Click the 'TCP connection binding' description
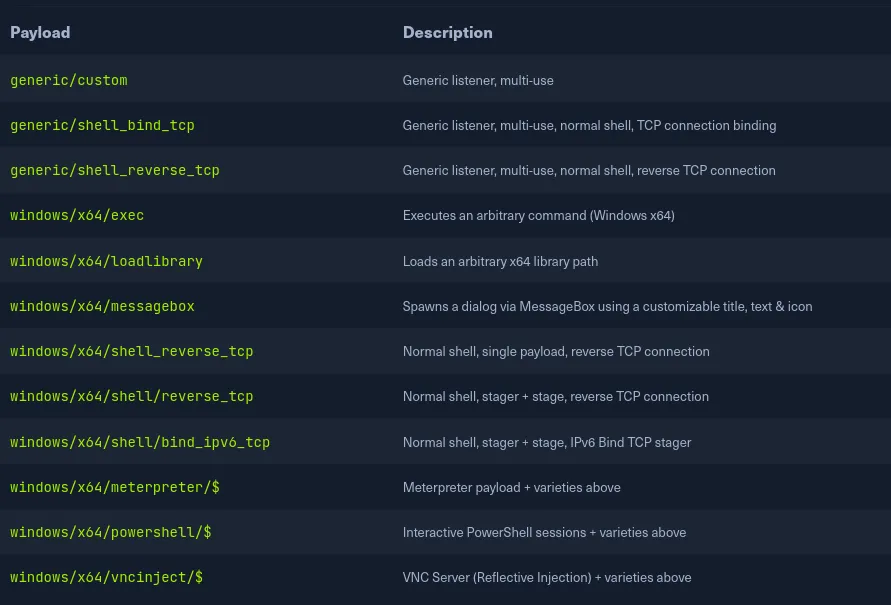Image resolution: width=891 pixels, height=605 pixels. 589,126
